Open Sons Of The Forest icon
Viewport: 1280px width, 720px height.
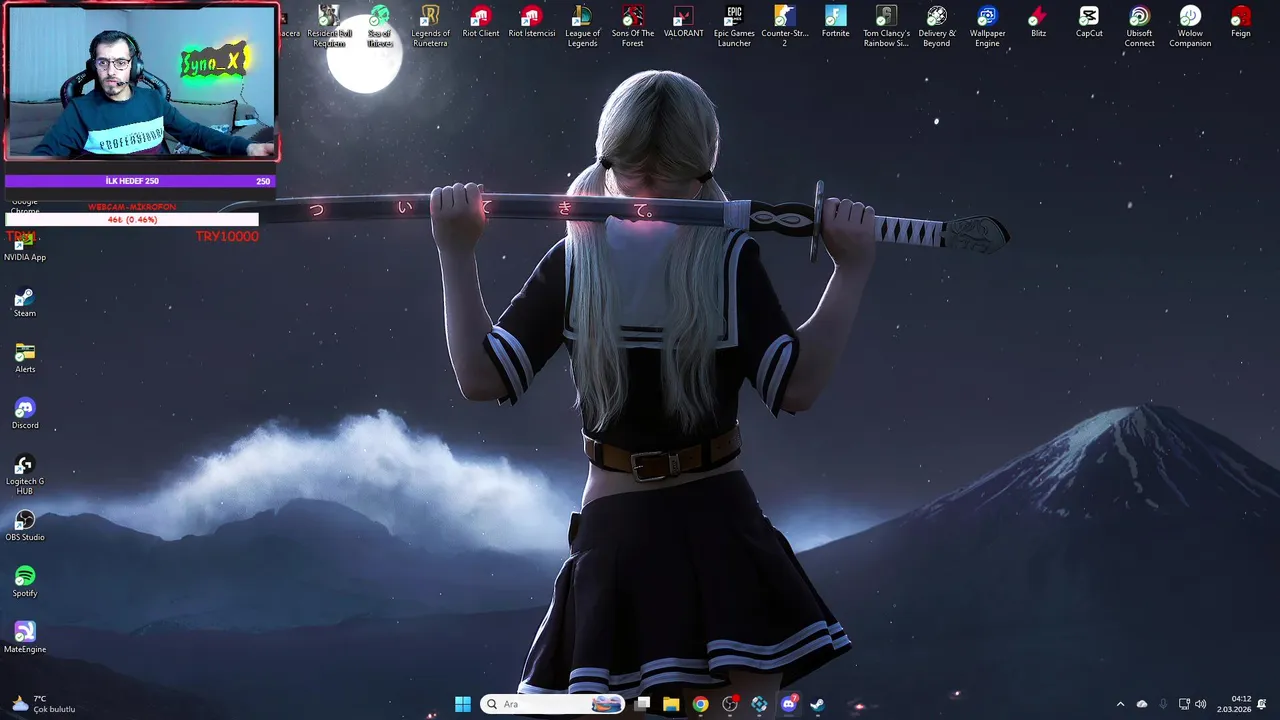click(x=633, y=26)
